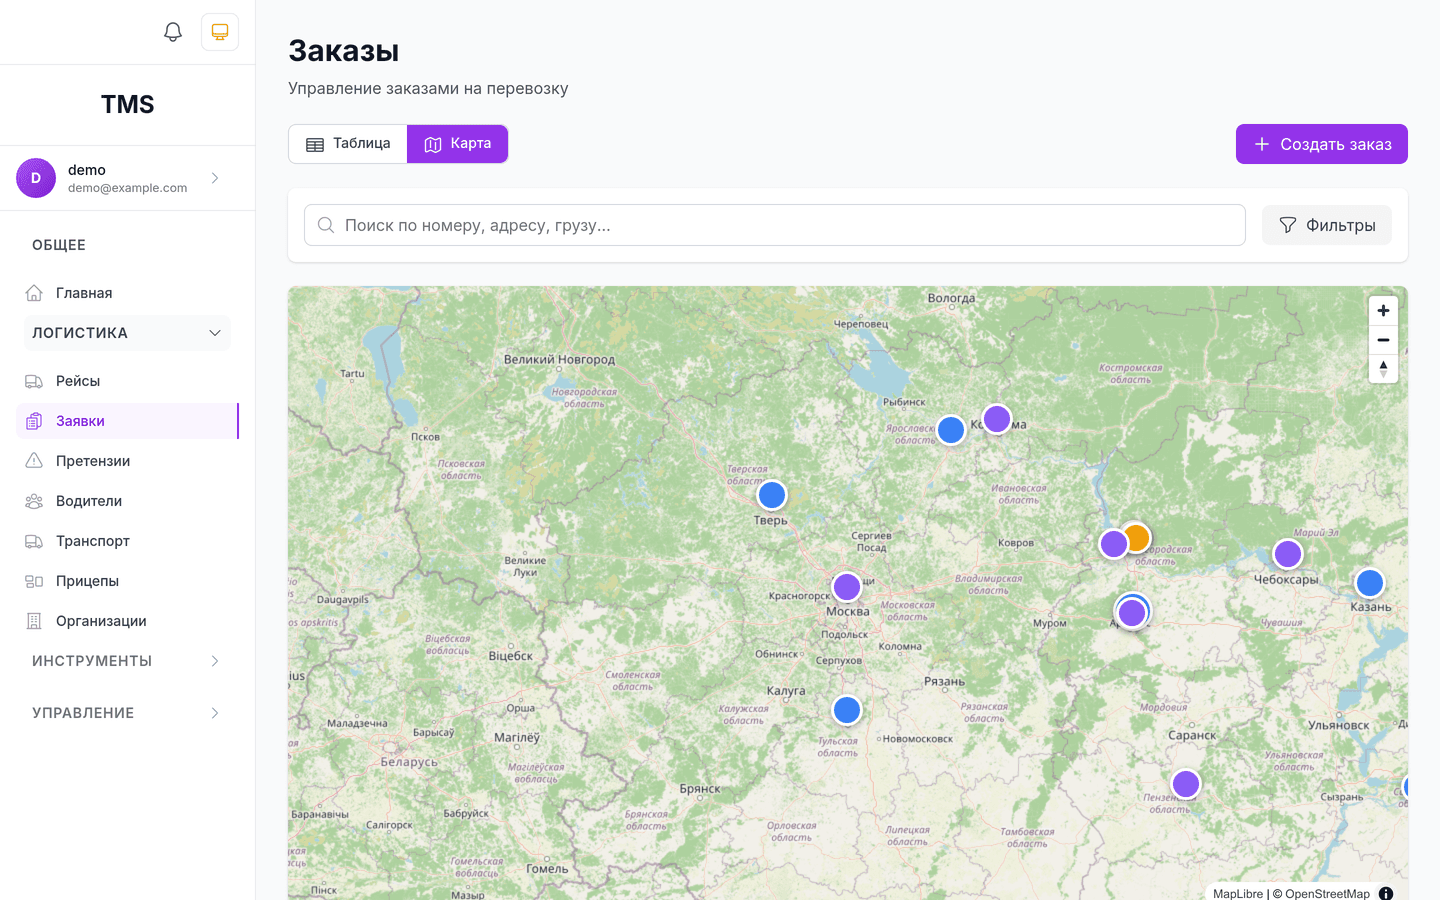Go to Главная page
Image resolution: width=1440 pixels, height=900 pixels.
coord(127,293)
